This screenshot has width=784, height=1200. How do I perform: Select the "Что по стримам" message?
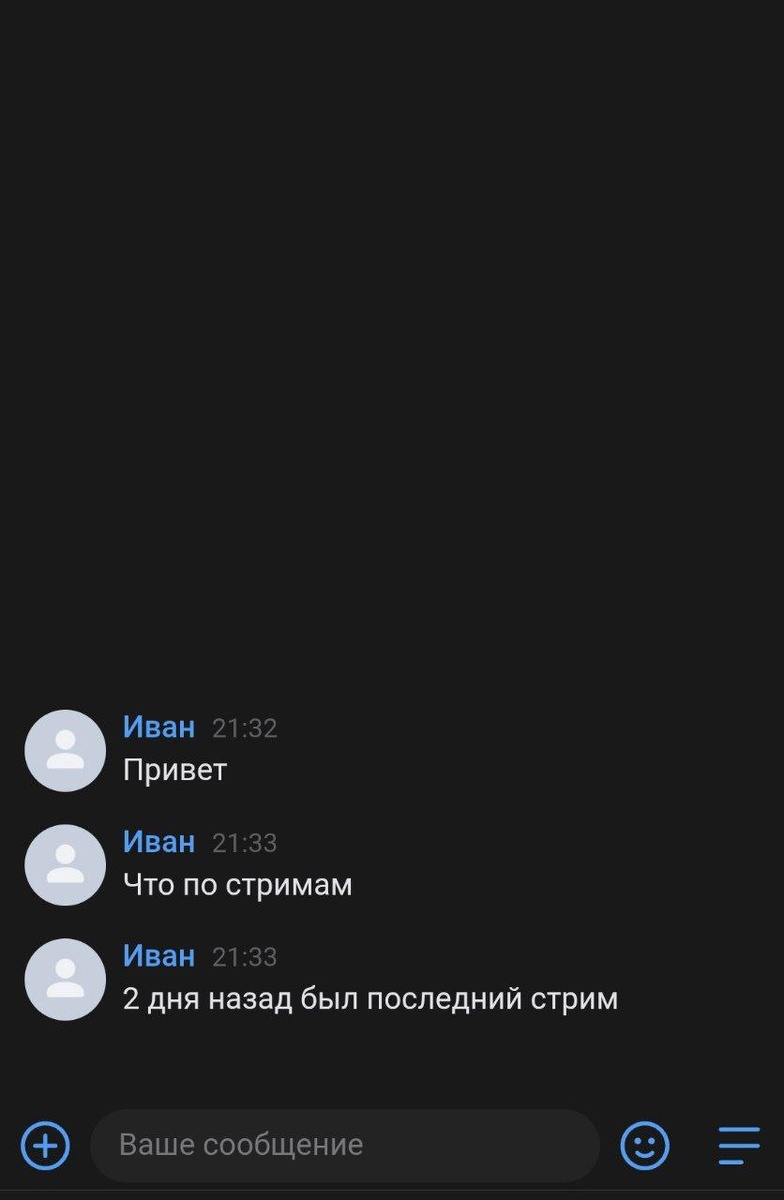pyautogui.click(x=237, y=885)
